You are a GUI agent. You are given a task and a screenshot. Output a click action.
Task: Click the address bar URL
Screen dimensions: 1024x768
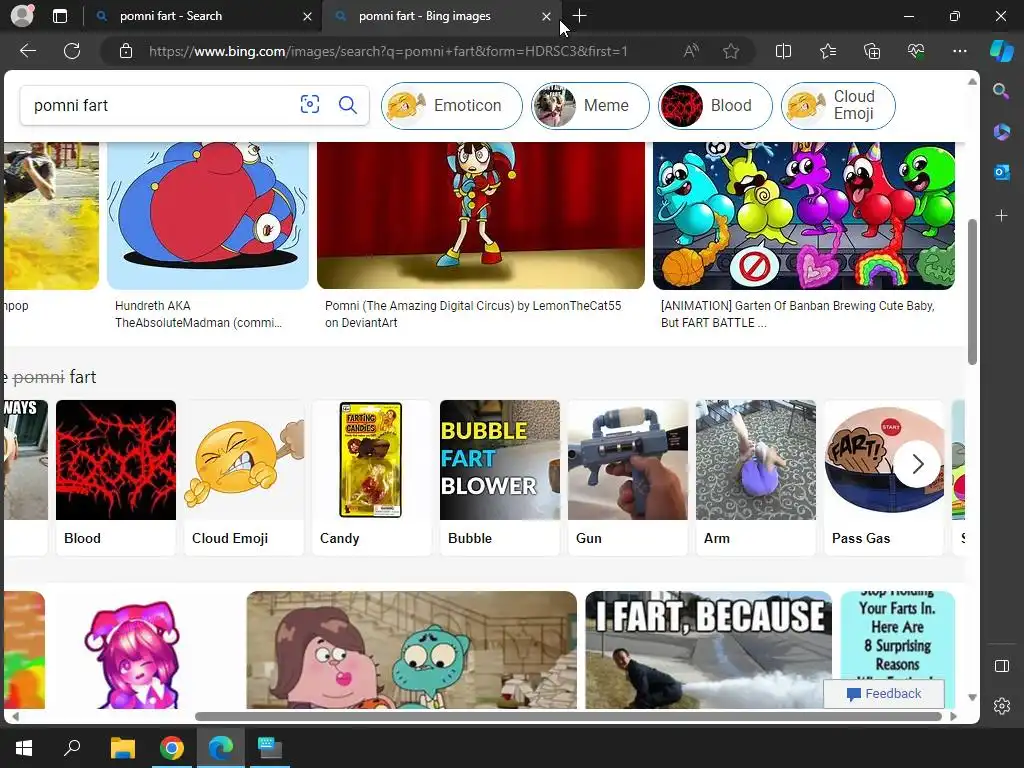point(388,51)
